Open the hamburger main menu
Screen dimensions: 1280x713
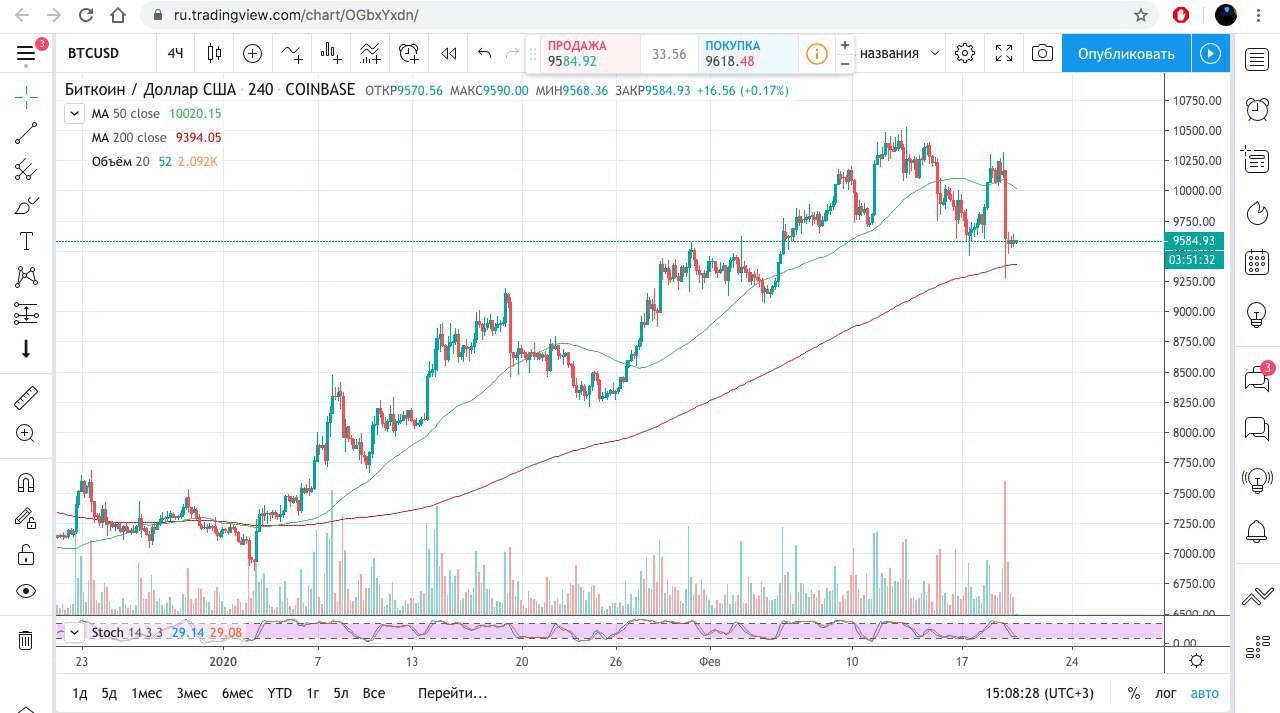point(26,54)
